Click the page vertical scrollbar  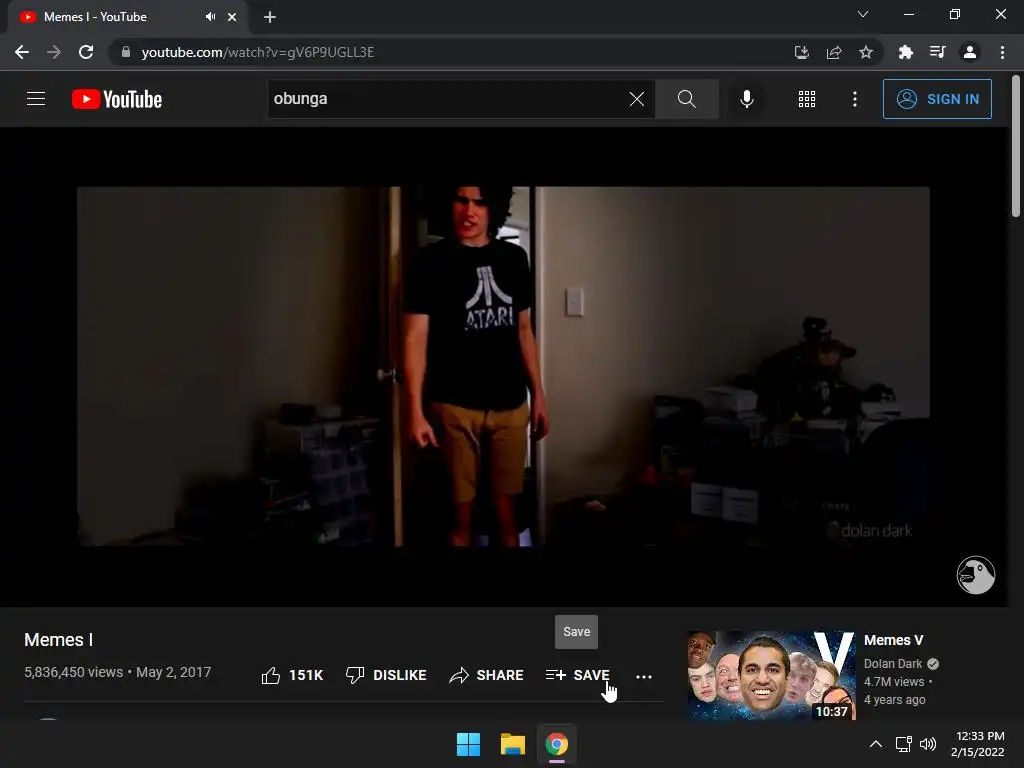(x=1016, y=147)
